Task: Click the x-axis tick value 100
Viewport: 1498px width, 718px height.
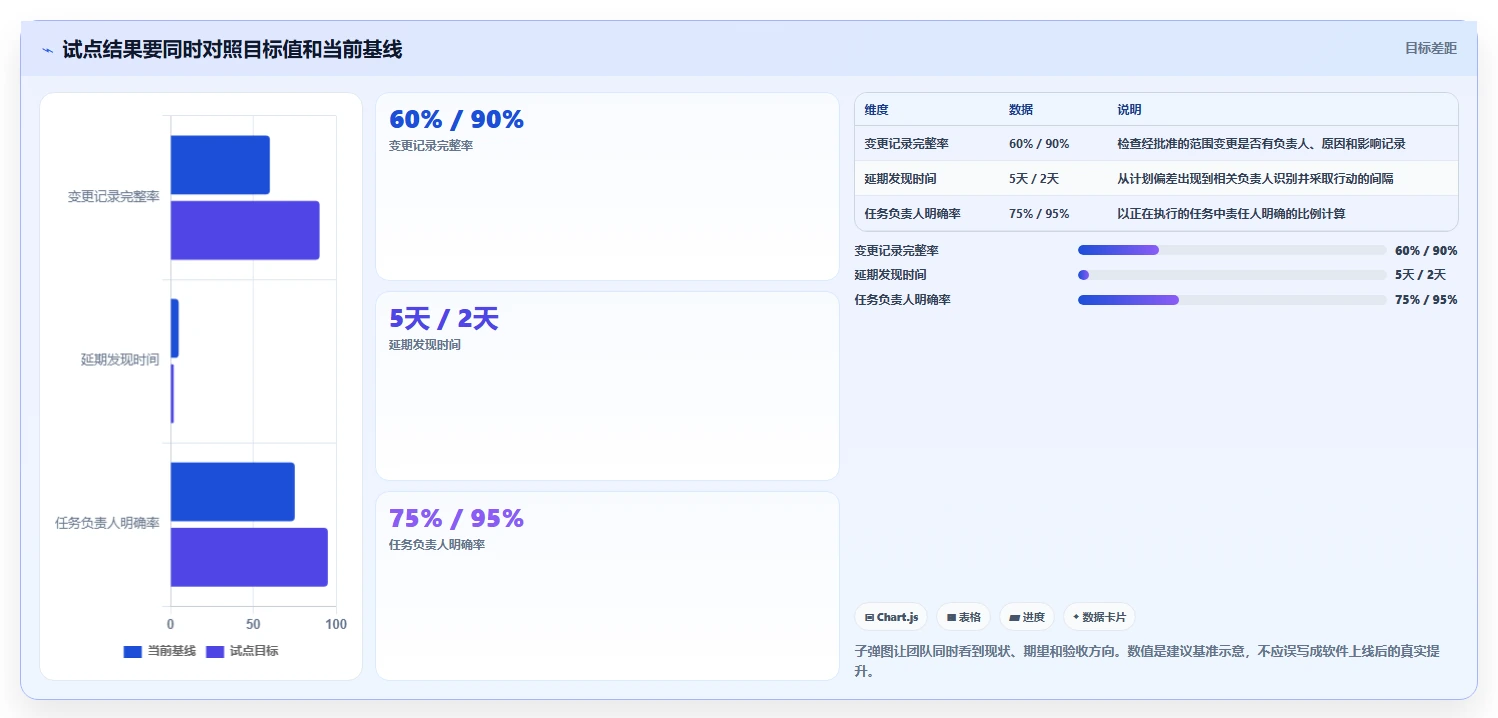Action: coord(336,624)
